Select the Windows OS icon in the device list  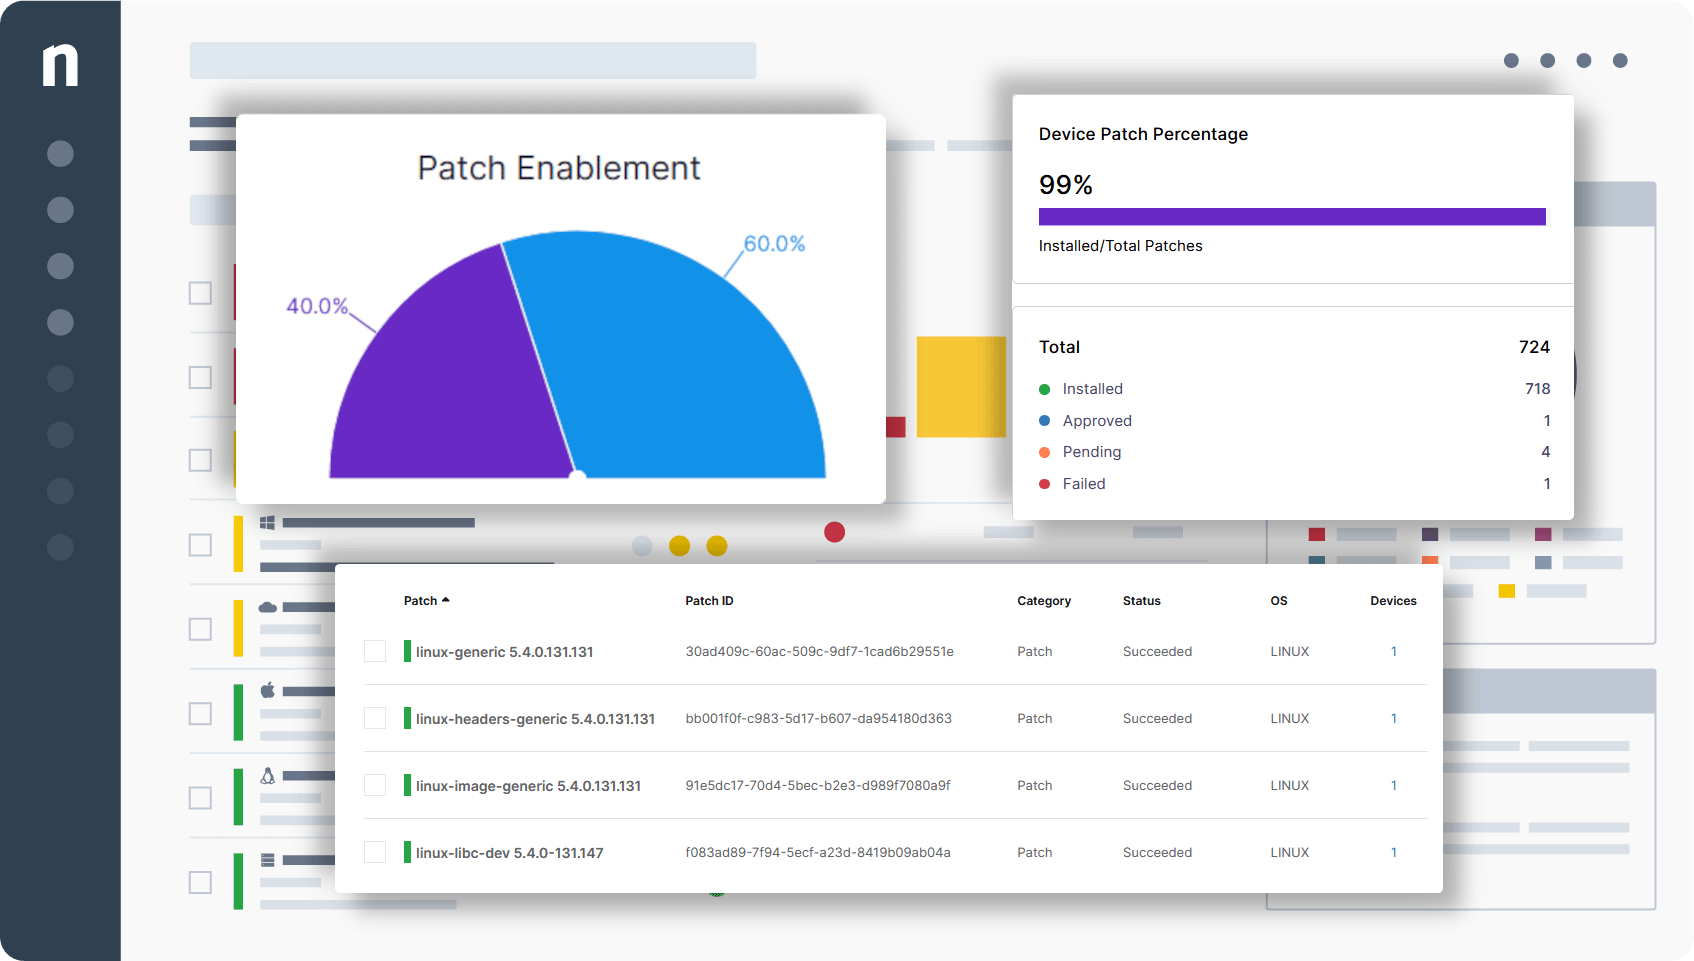point(266,522)
